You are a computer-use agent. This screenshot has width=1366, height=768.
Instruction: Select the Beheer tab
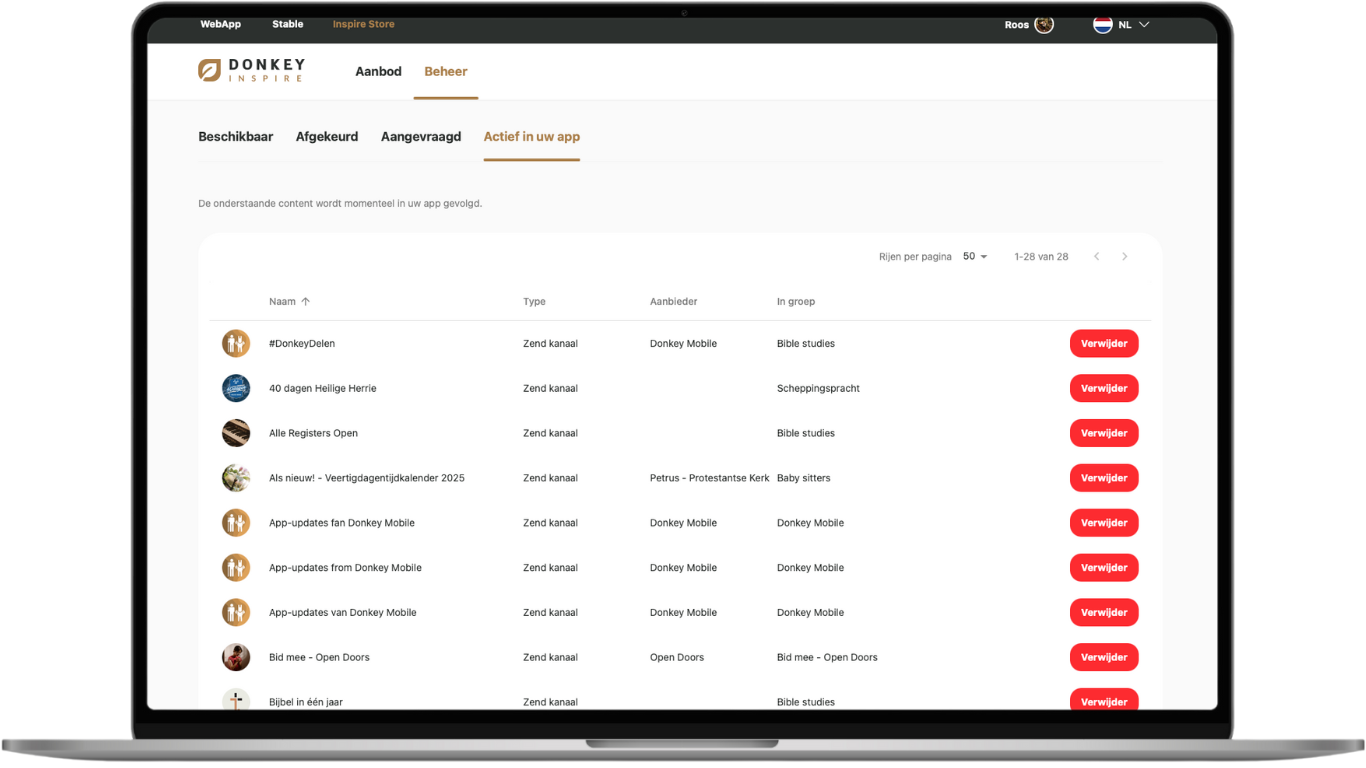point(446,72)
